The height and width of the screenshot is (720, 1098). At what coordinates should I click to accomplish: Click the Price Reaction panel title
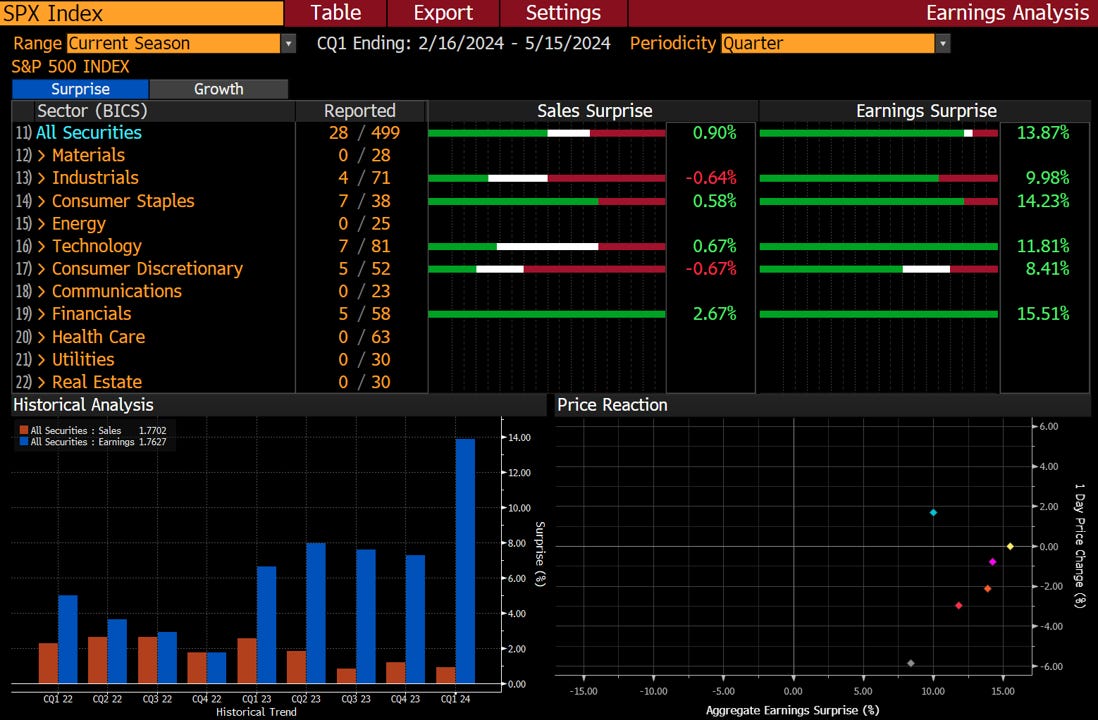[x=612, y=405]
